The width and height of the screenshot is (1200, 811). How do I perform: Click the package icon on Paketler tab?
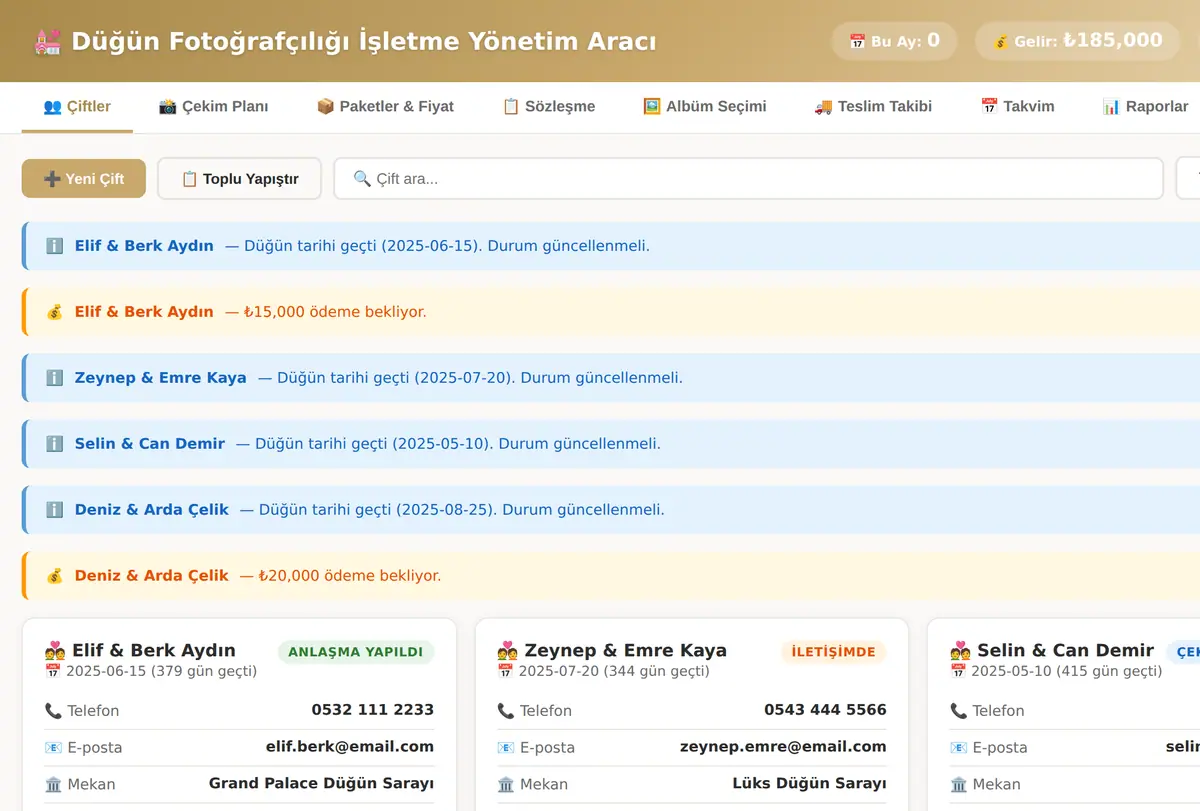[x=325, y=106]
